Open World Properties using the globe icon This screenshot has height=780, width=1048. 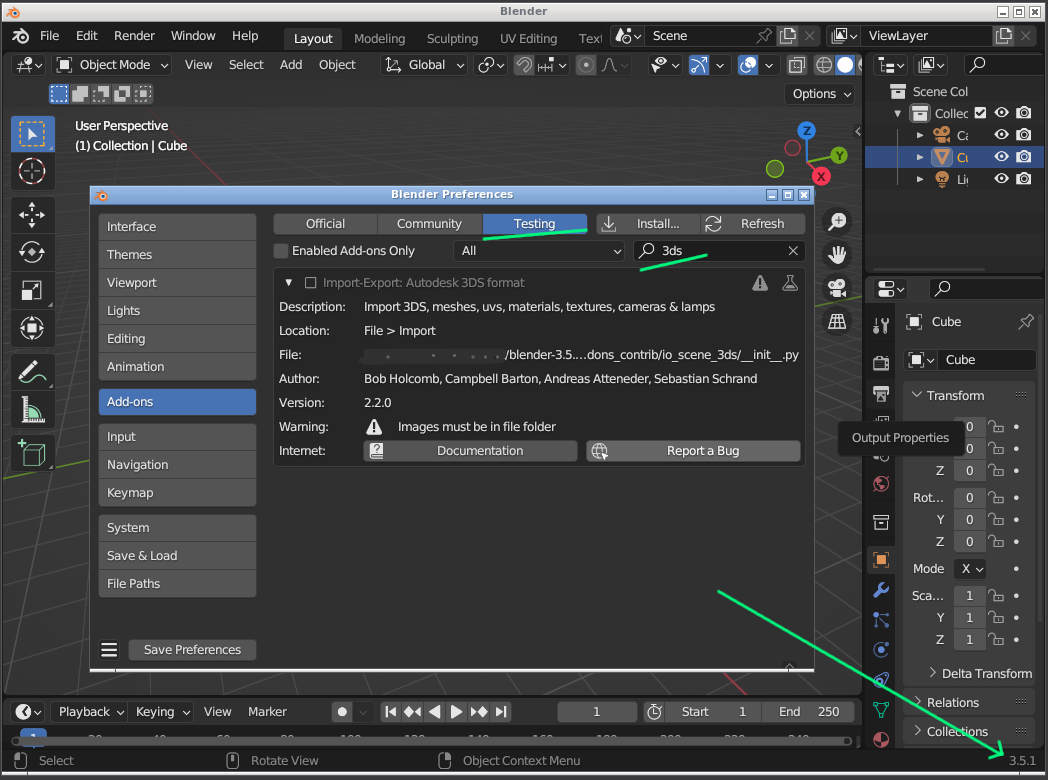[880, 483]
